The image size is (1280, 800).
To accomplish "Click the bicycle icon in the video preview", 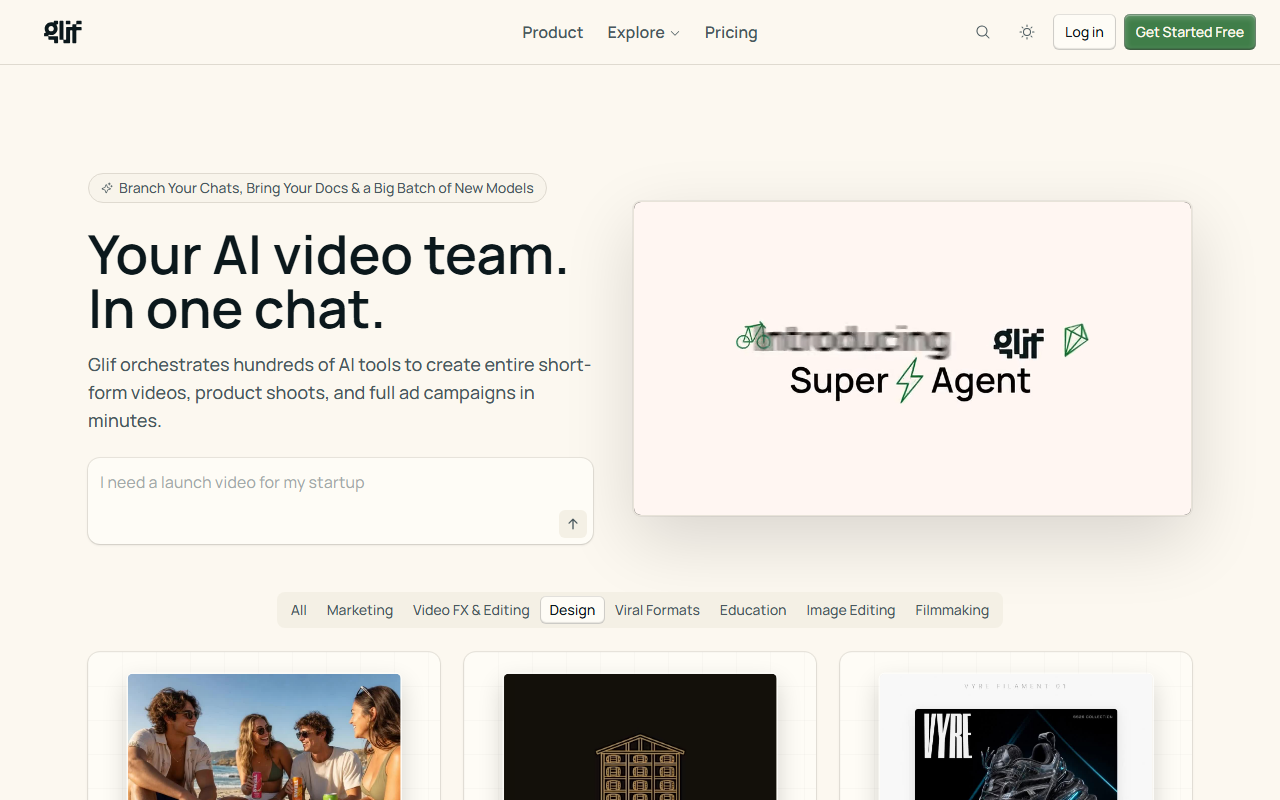I will pyautogui.click(x=752, y=336).
